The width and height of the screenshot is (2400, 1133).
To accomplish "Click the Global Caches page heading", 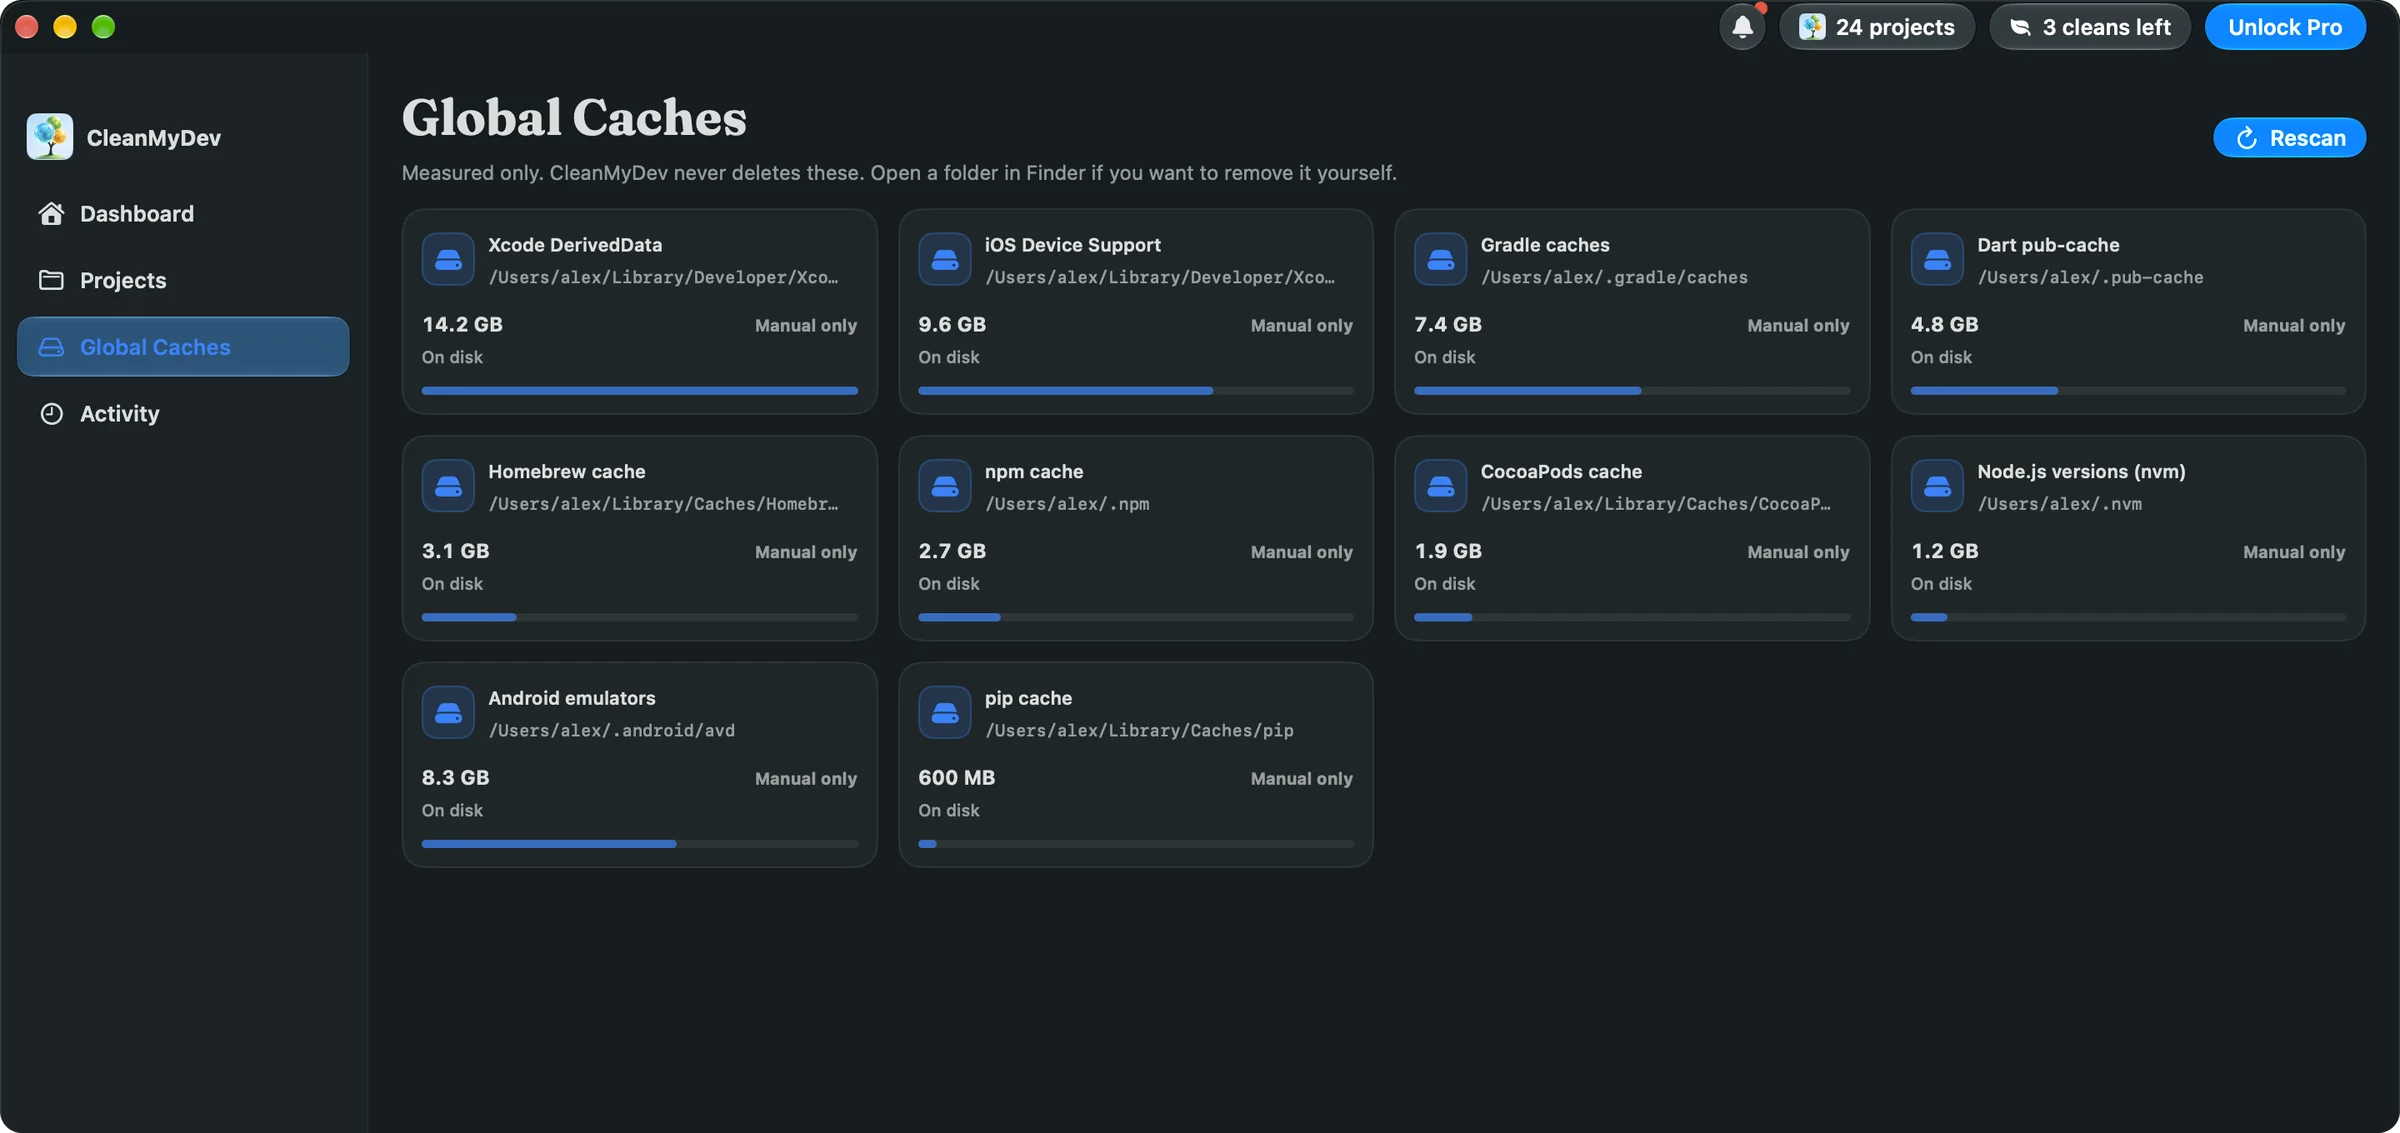I will (574, 117).
